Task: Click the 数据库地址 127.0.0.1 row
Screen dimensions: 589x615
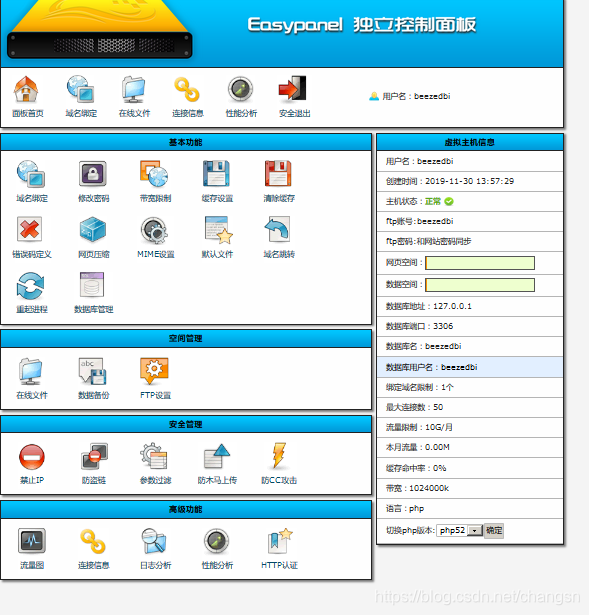Action: (x=470, y=306)
